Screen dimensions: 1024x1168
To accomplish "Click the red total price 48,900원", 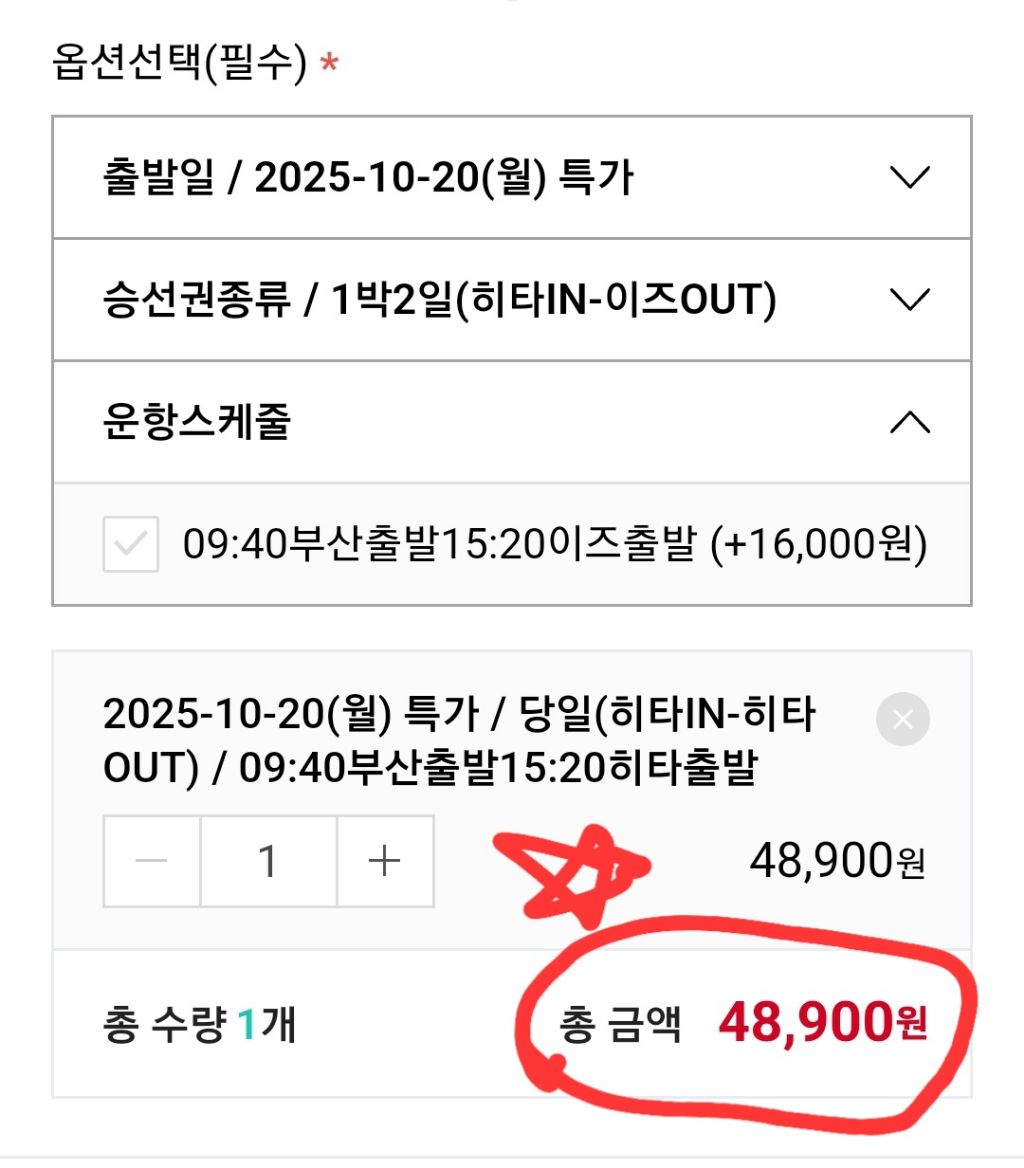I will point(823,1024).
